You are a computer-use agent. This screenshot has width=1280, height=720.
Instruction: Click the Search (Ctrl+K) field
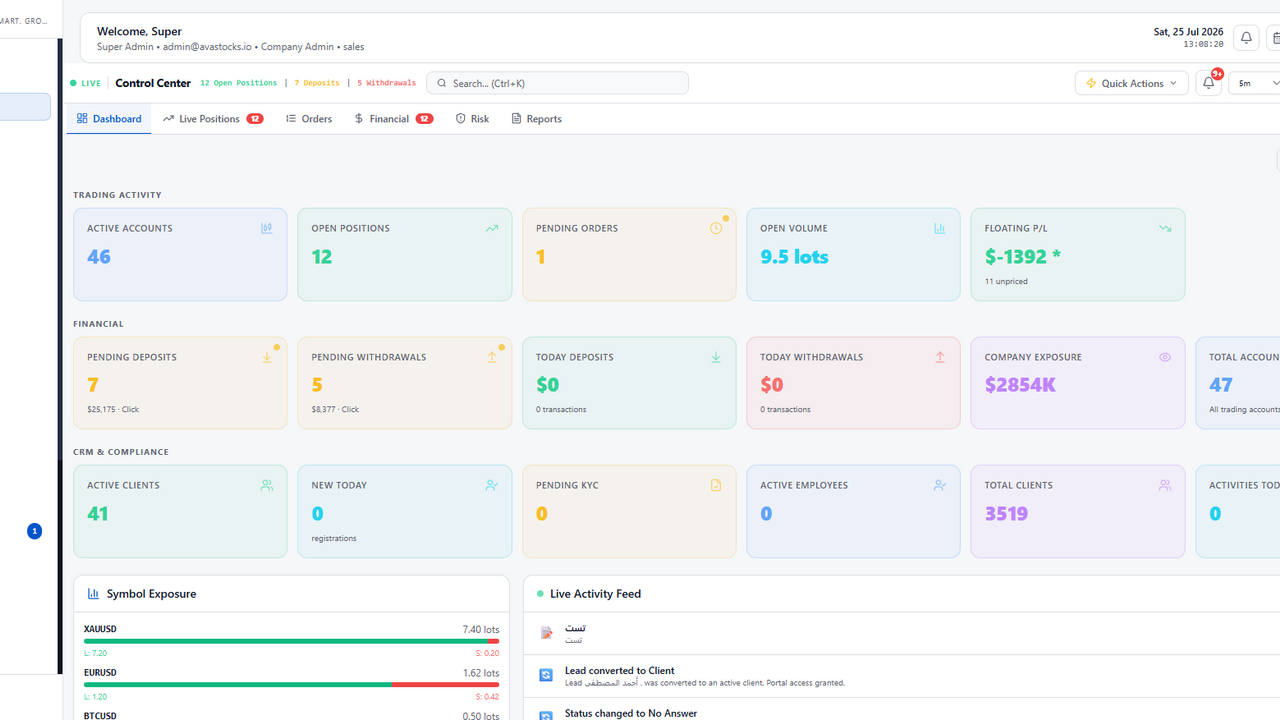pos(557,83)
